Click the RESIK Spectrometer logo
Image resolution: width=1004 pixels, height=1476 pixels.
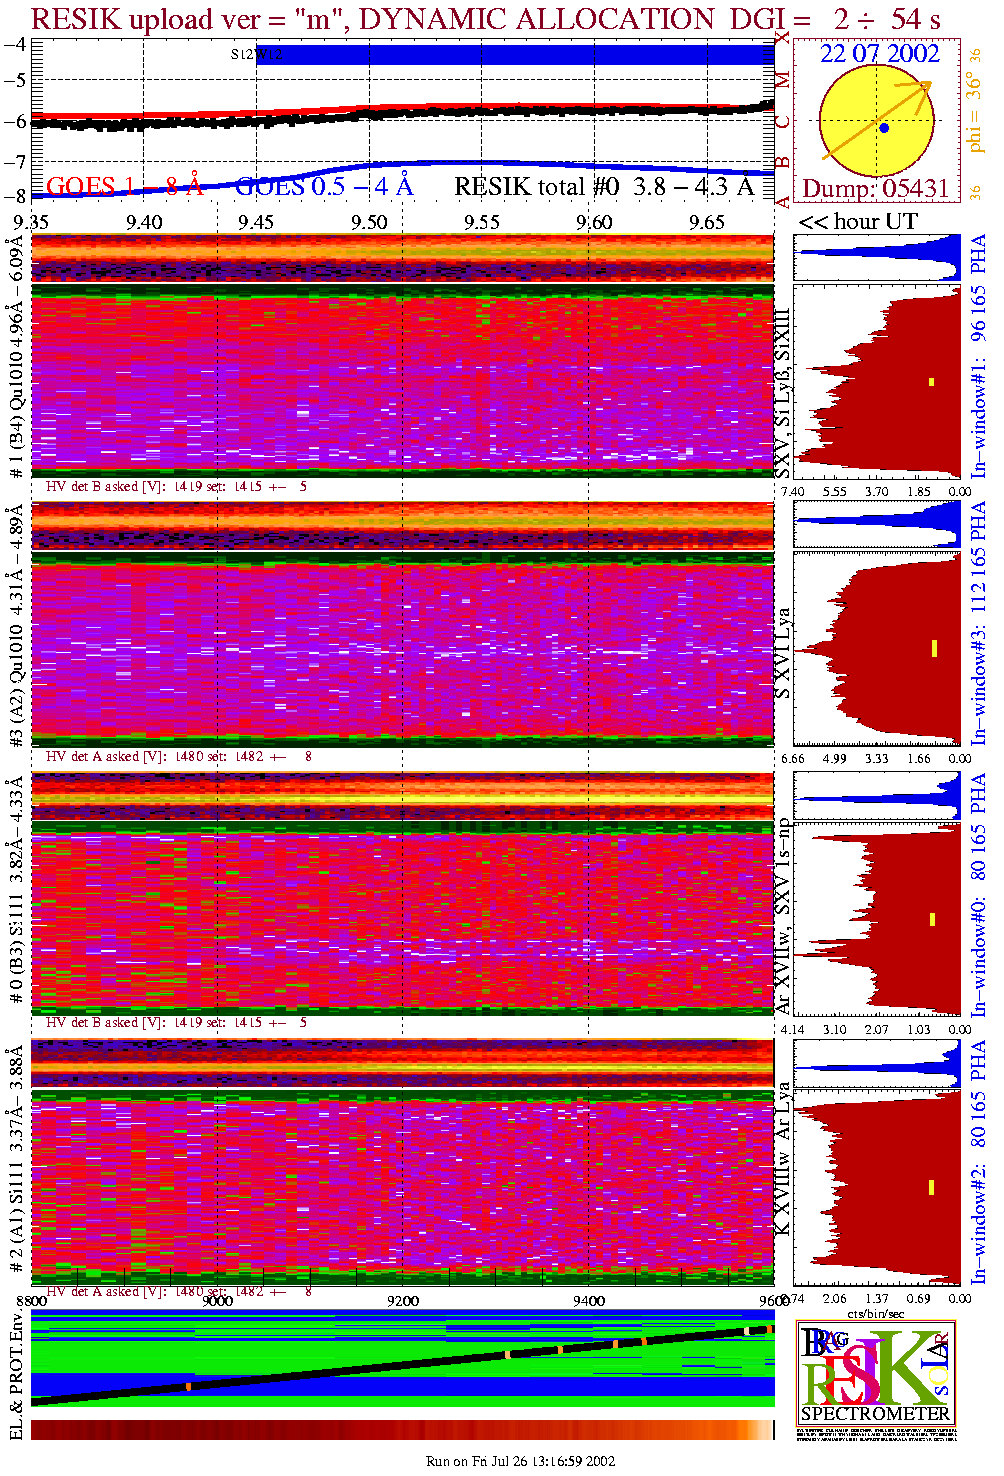click(876, 1373)
